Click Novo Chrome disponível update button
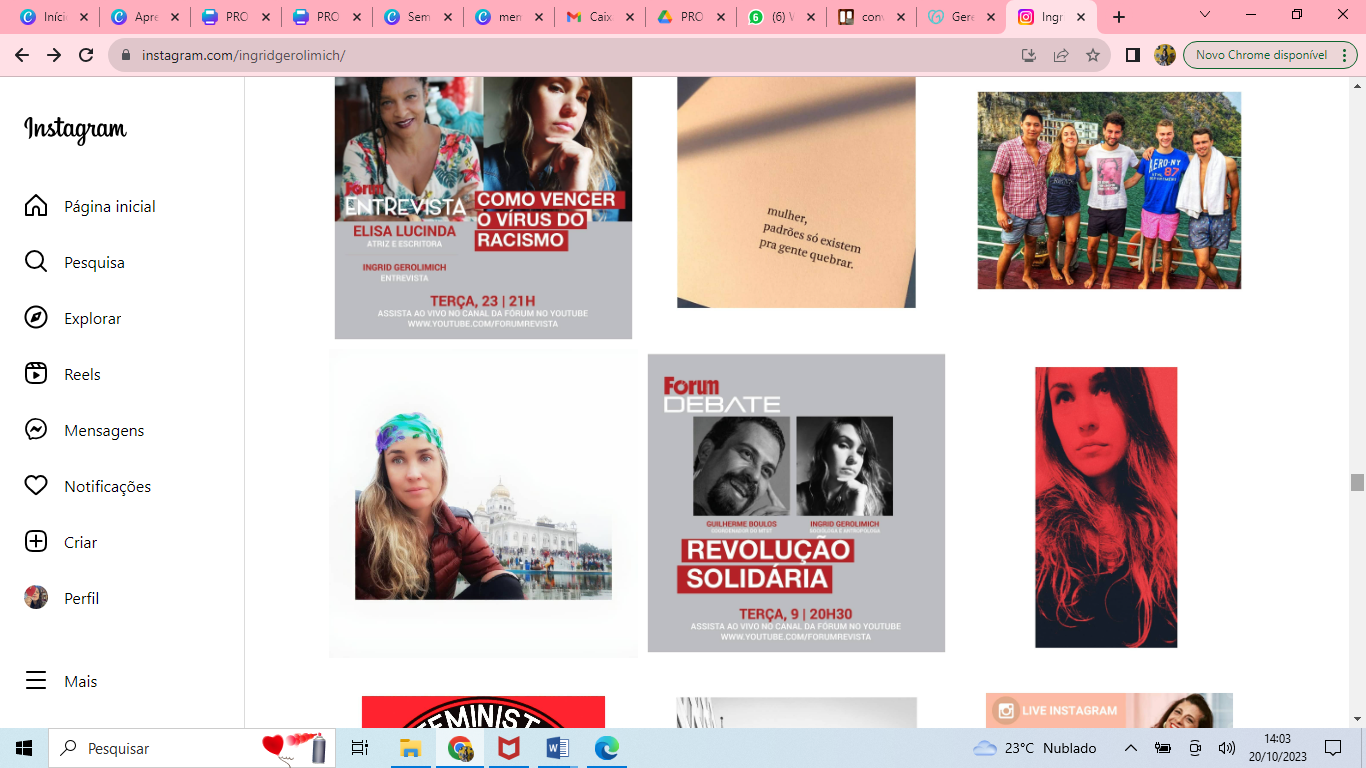 pyautogui.click(x=1261, y=55)
